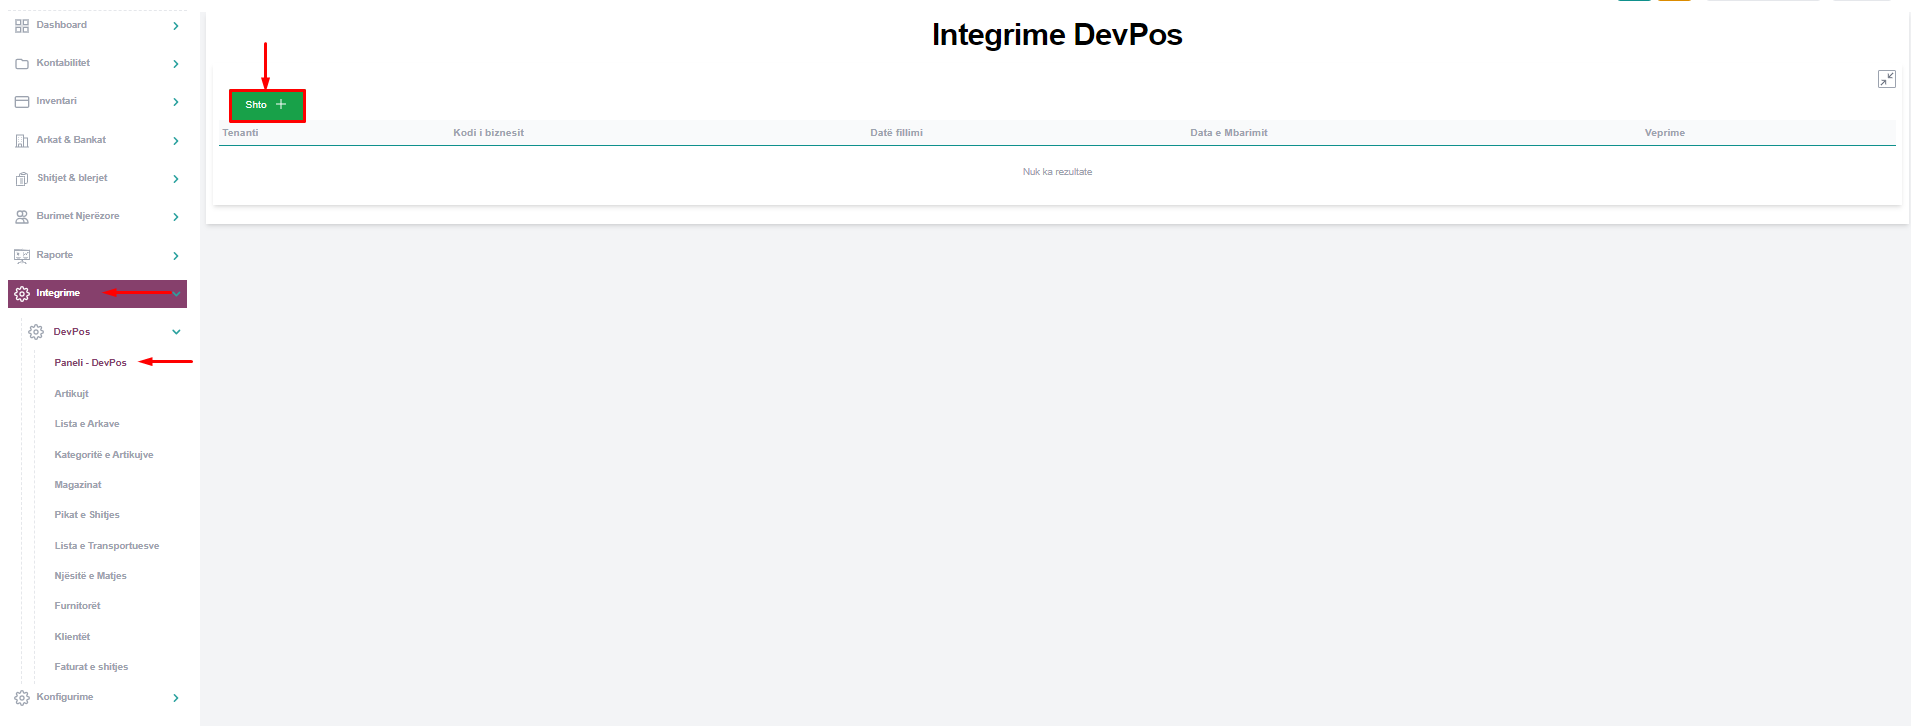
Task: Click the Inventari card icon
Action: tap(22, 102)
